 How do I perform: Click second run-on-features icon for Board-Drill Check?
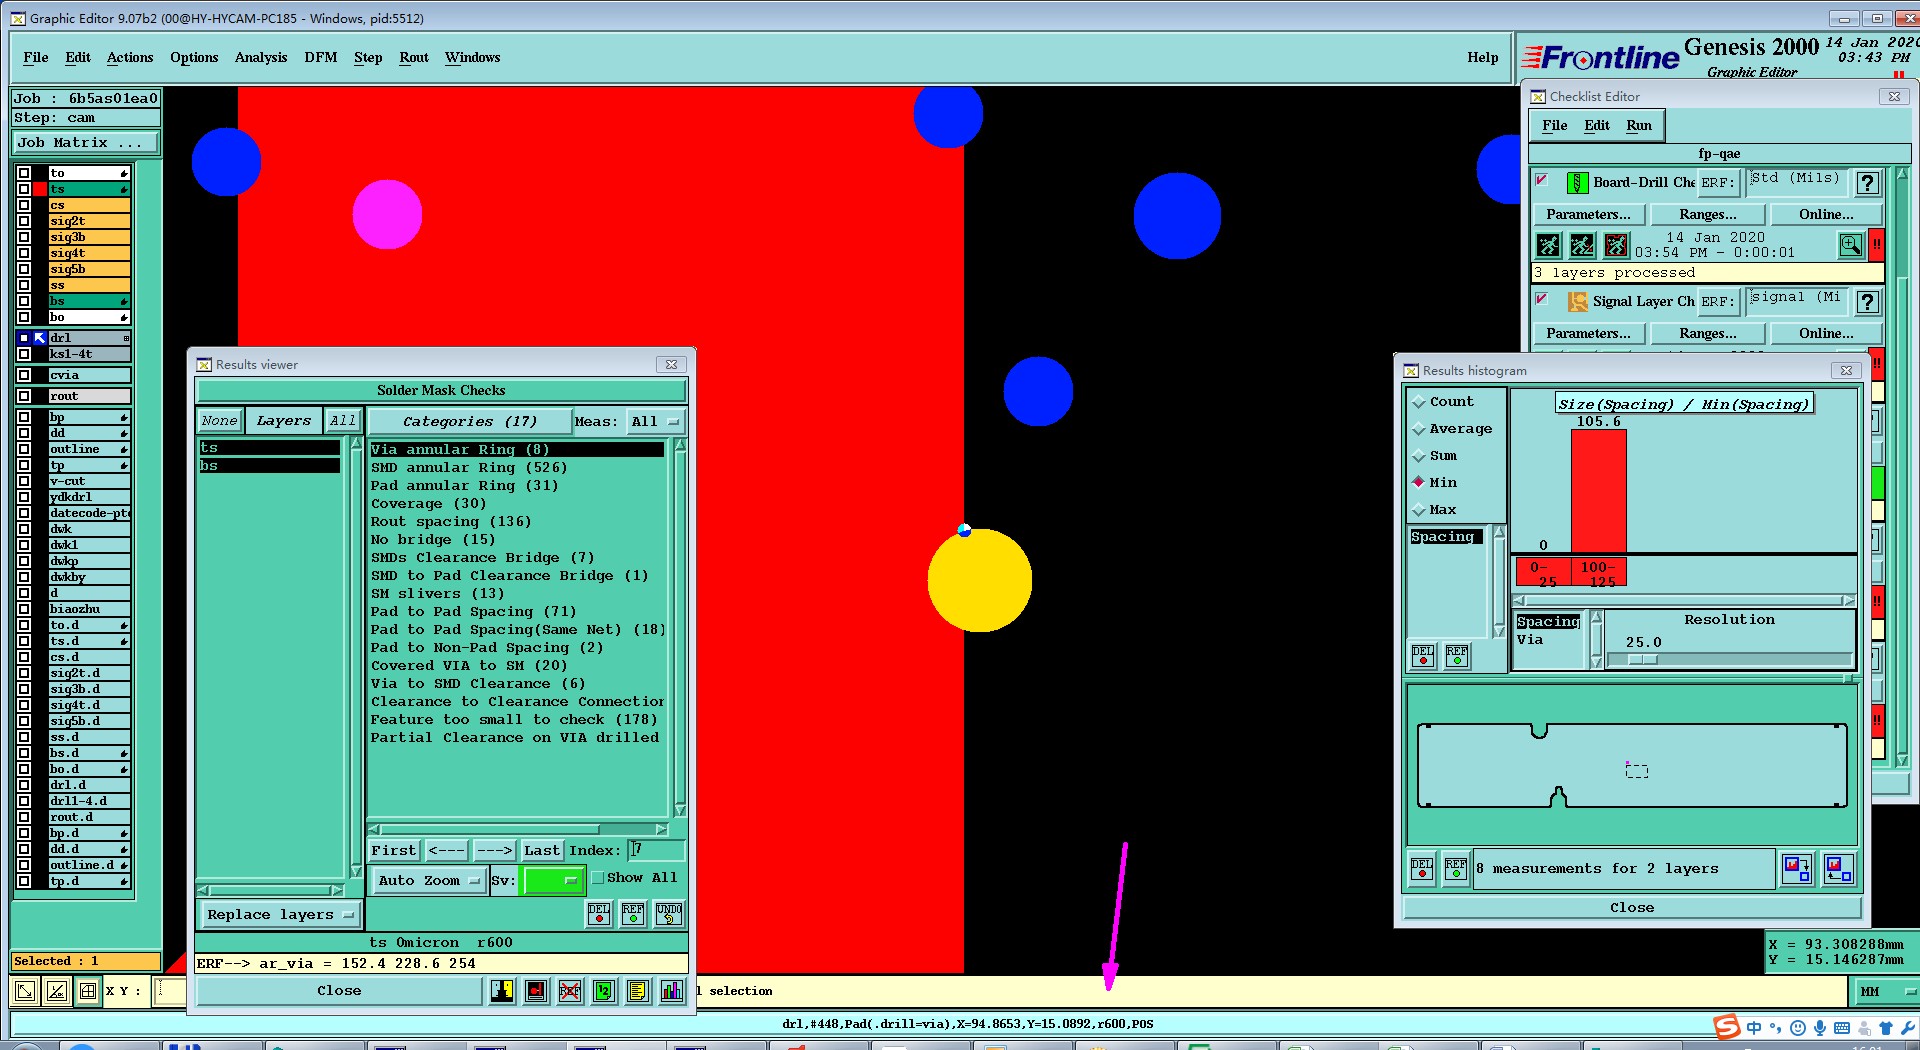coord(1582,245)
